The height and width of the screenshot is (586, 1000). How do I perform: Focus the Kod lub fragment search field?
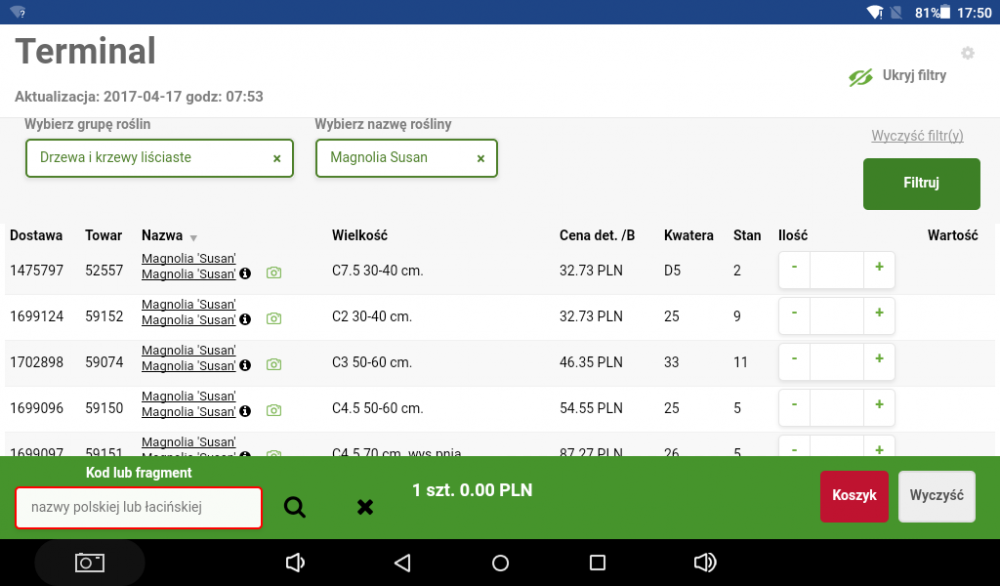(138, 508)
